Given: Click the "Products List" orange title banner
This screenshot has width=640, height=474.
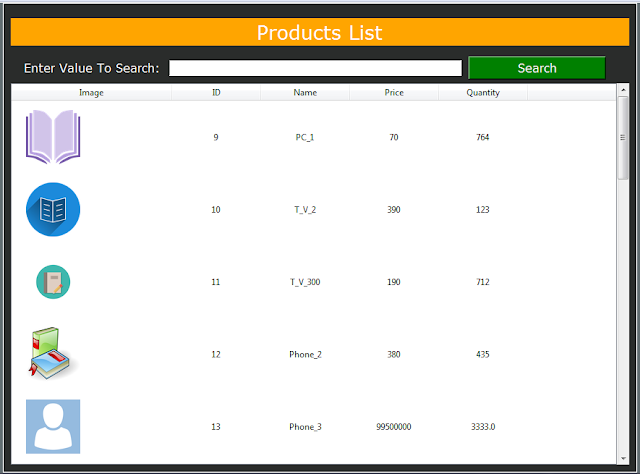Looking at the screenshot, I should click(320, 32).
